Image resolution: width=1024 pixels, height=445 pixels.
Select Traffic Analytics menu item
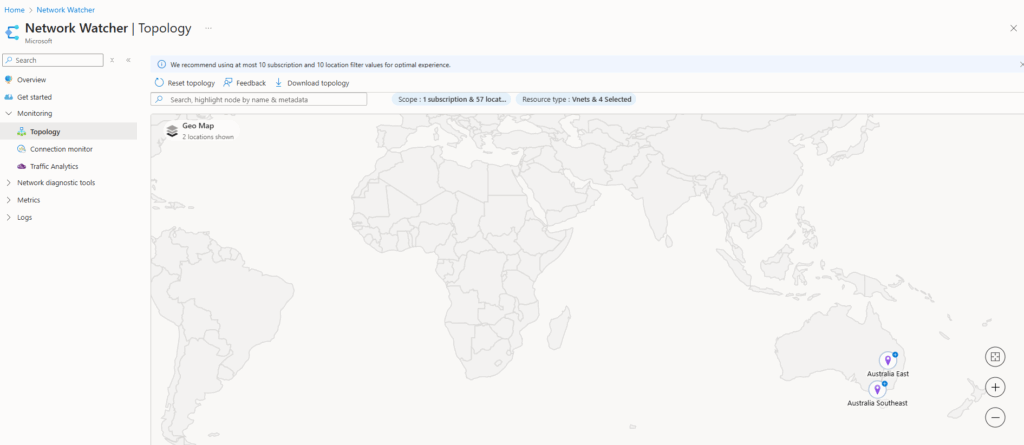pos(54,166)
